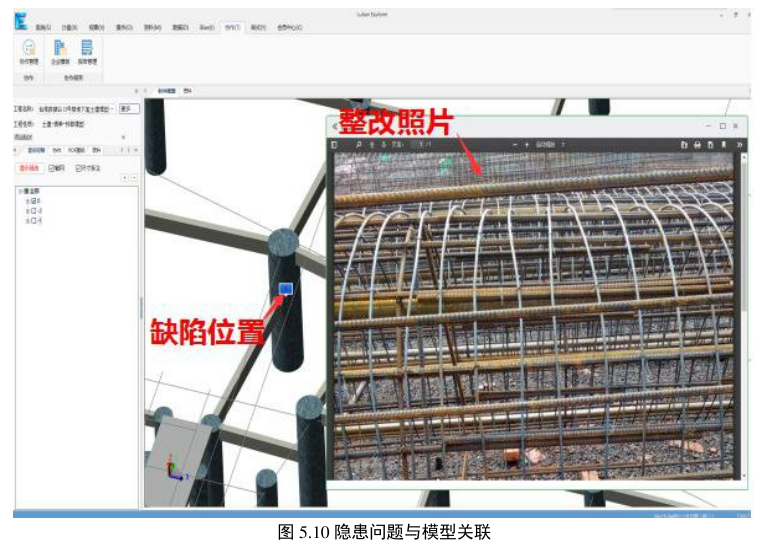Switch to the second left panel tab

click(56, 150)
